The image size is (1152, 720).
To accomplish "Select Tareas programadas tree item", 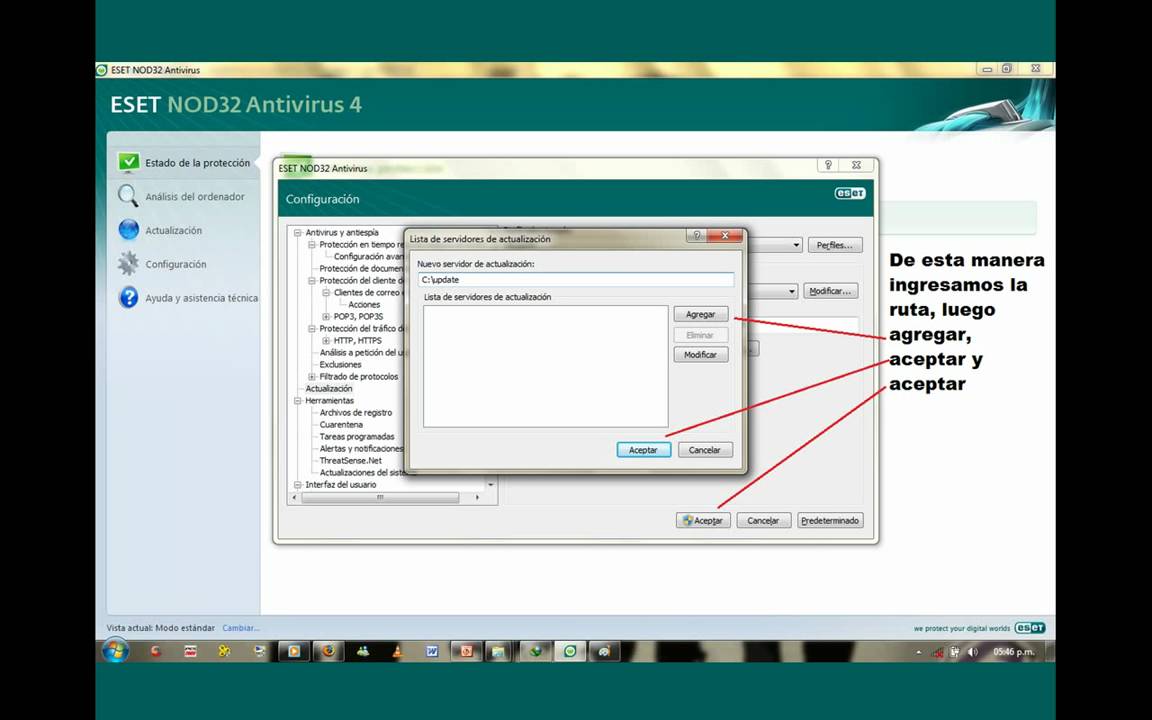I will pos(356,436).
